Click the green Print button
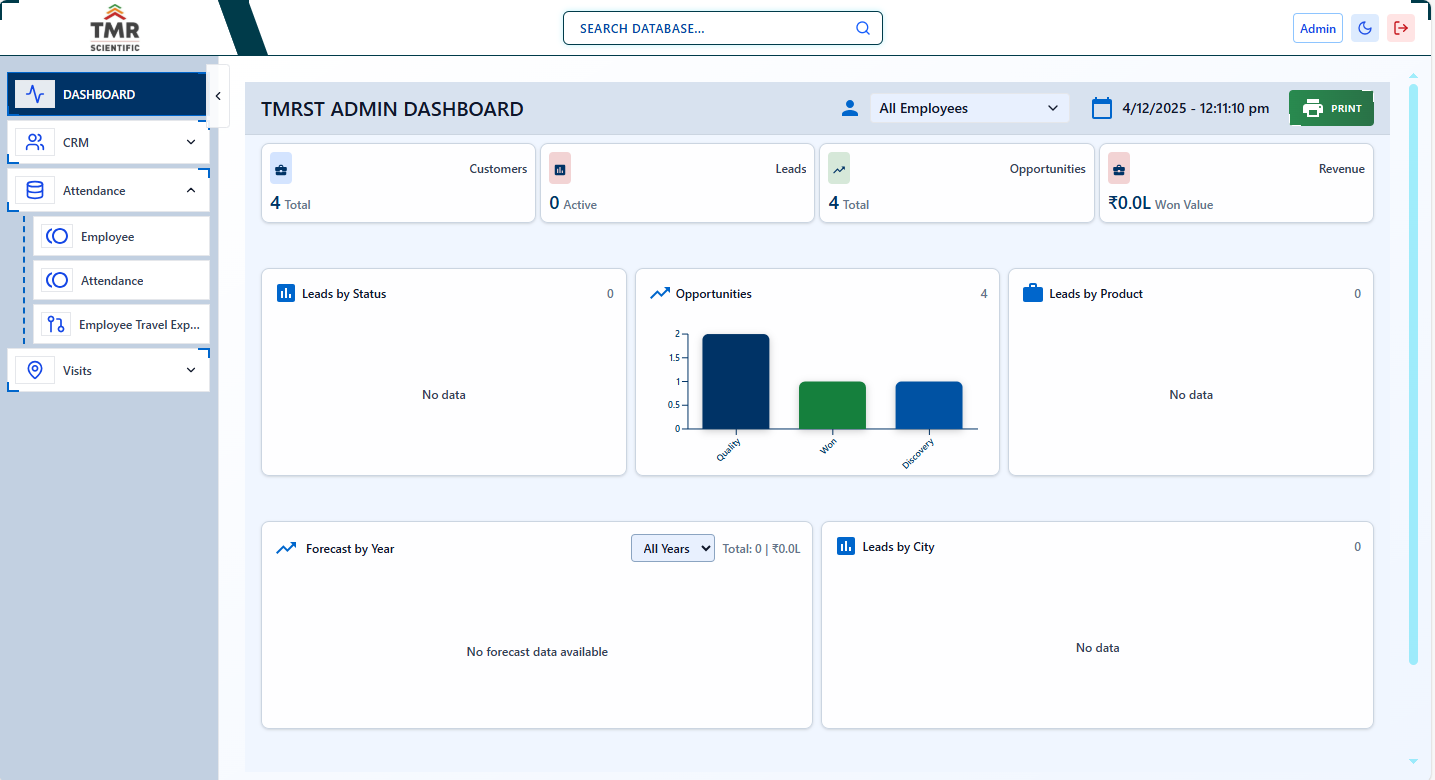This screenshot has width=1435, height=780. (x=1331, y=108)
